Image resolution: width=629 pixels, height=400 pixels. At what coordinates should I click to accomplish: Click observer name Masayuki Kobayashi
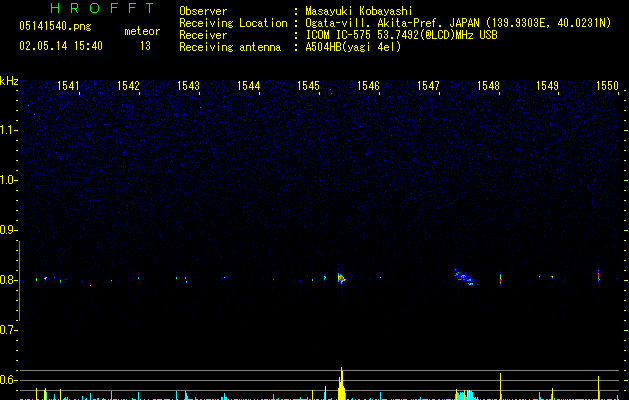pyautogui.click(x=359, y=11)
